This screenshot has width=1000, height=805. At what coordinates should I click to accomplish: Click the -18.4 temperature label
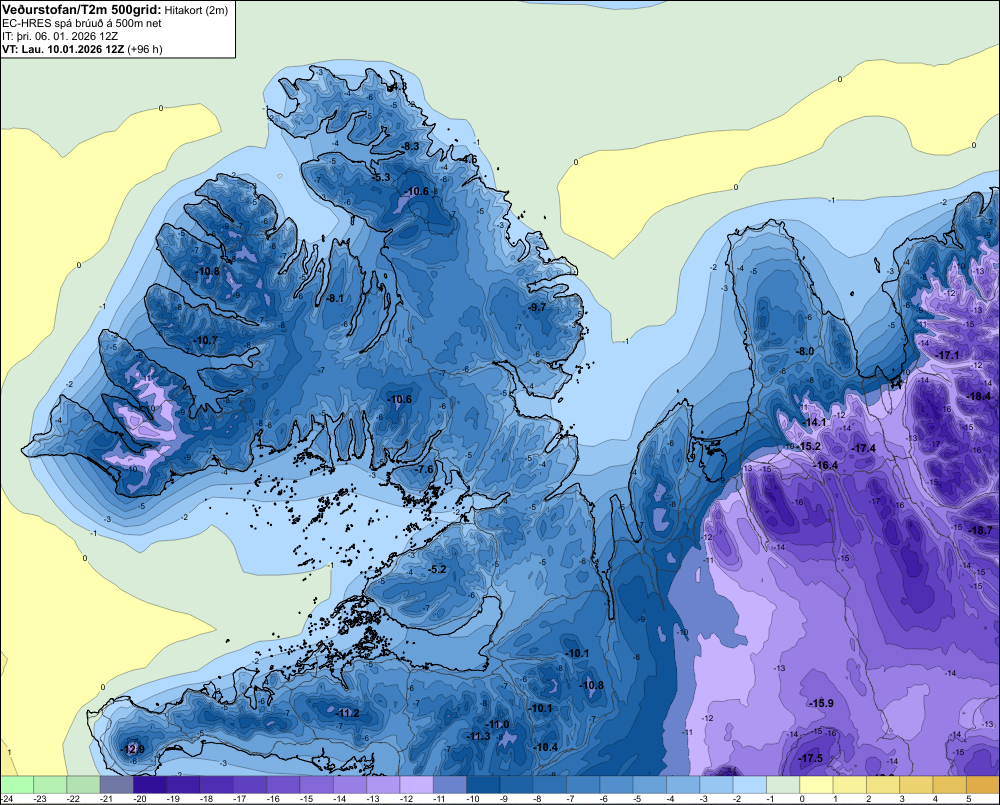pyautogui.click(x=980, y=396)
